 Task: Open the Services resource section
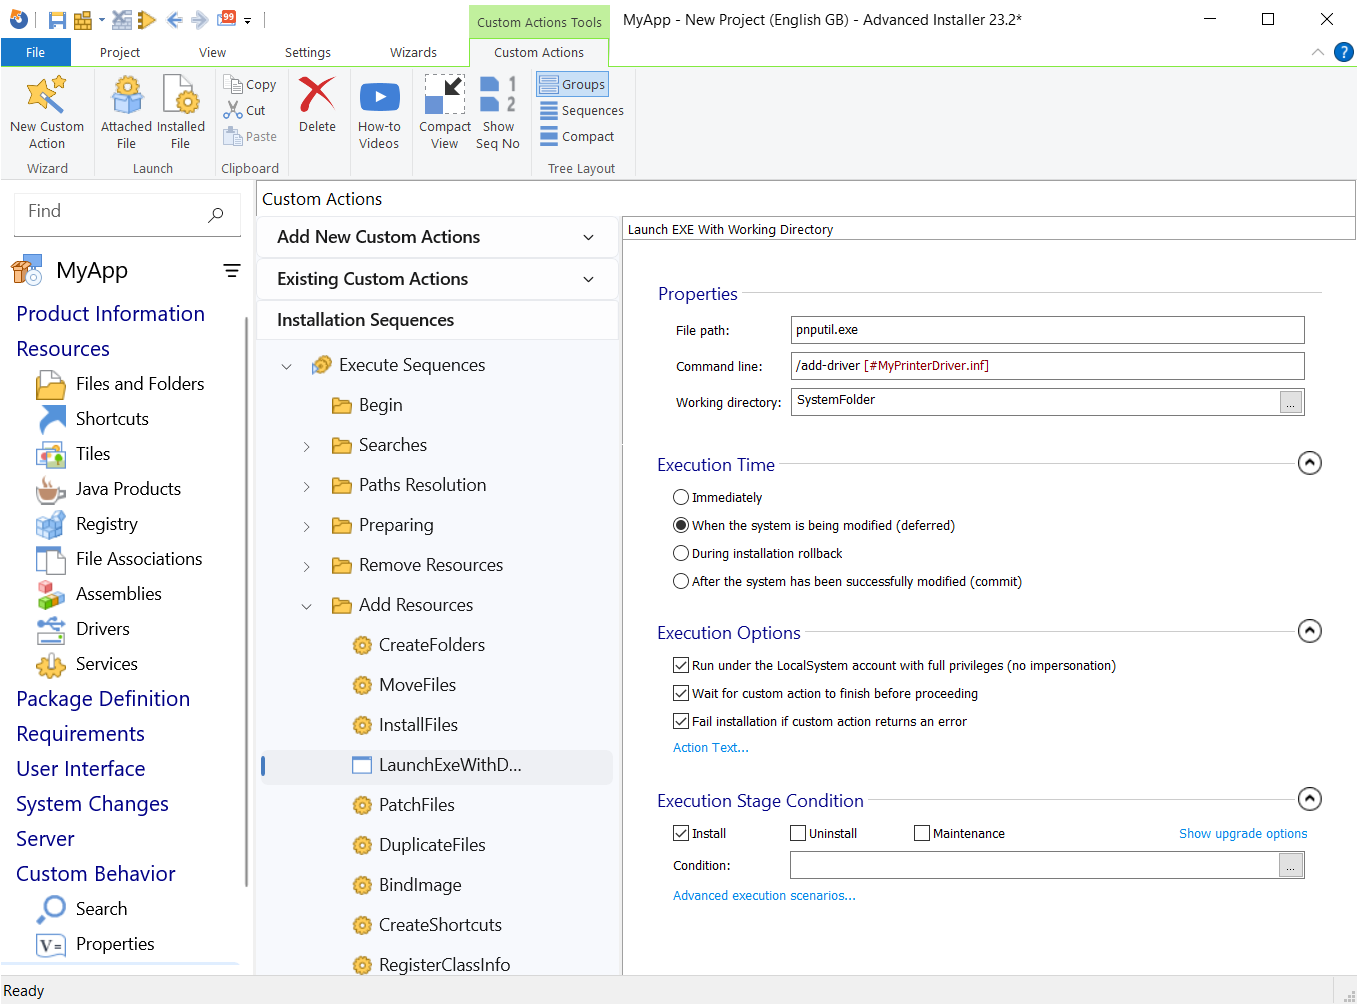click(x=106, y=663)
